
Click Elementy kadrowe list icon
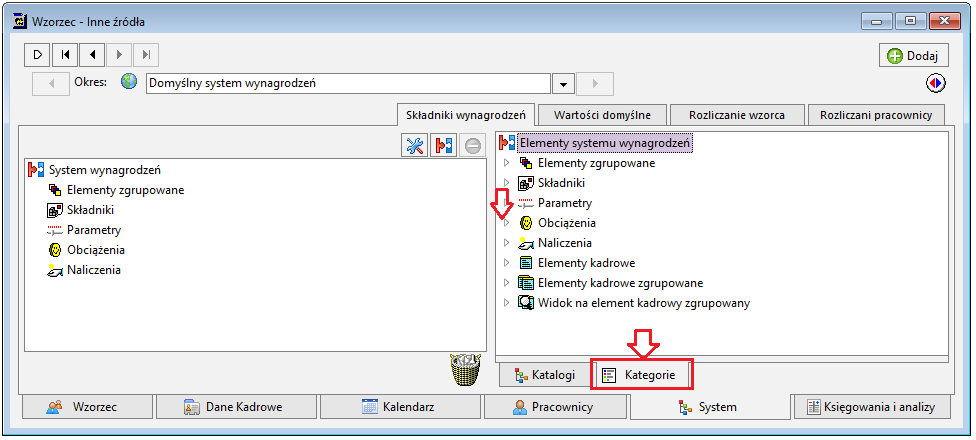(x=526, y=263)
